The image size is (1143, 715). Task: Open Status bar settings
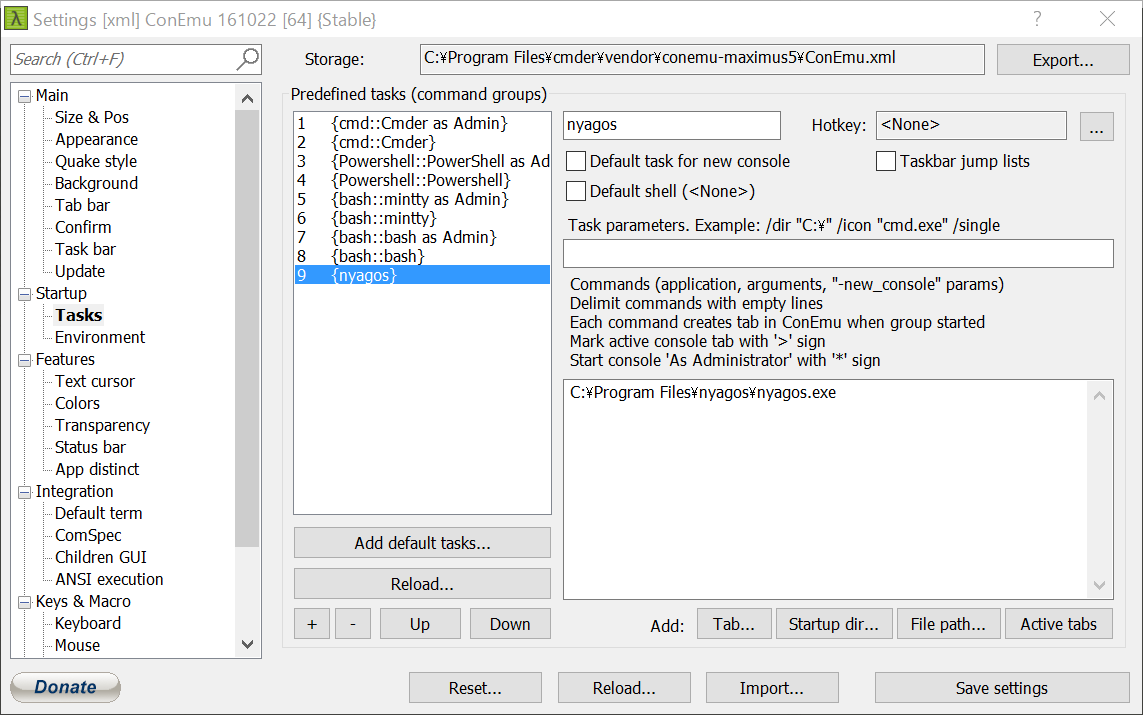pos(90,448)
